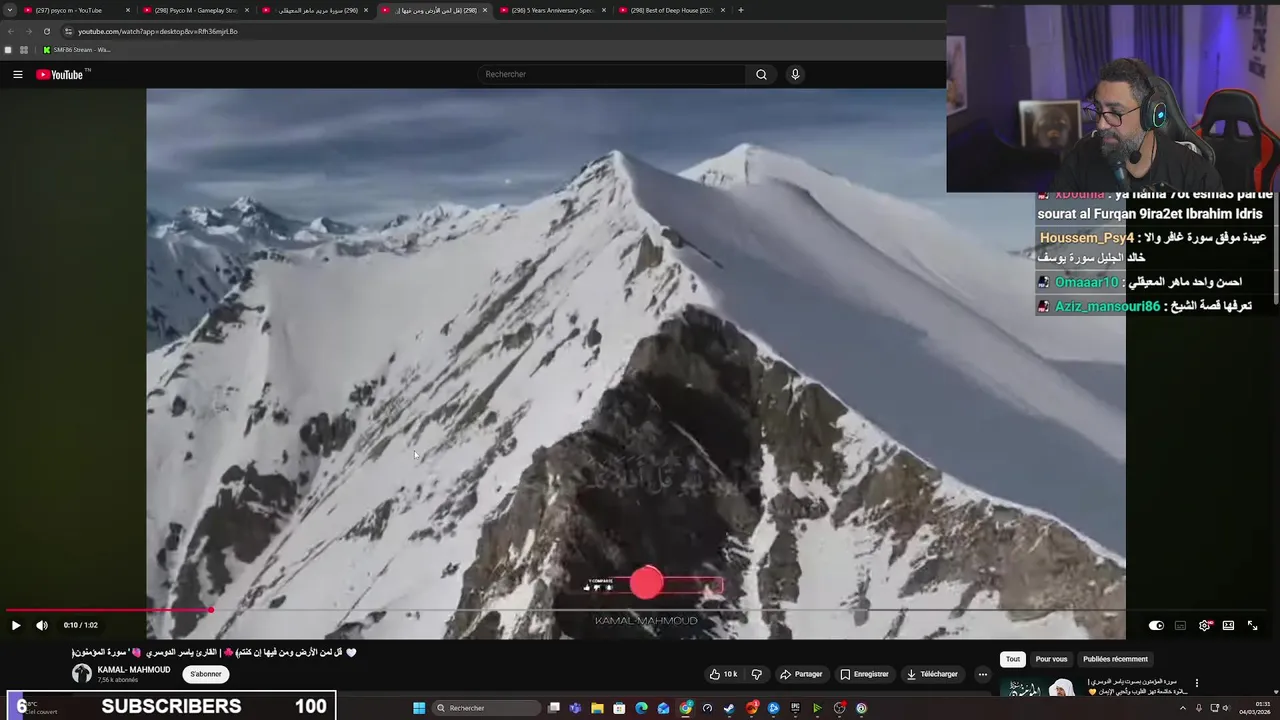The width and height of the screenshot is (1280, 720).
Task: Dislike the video with thumbs down
Action: point(757,674)
